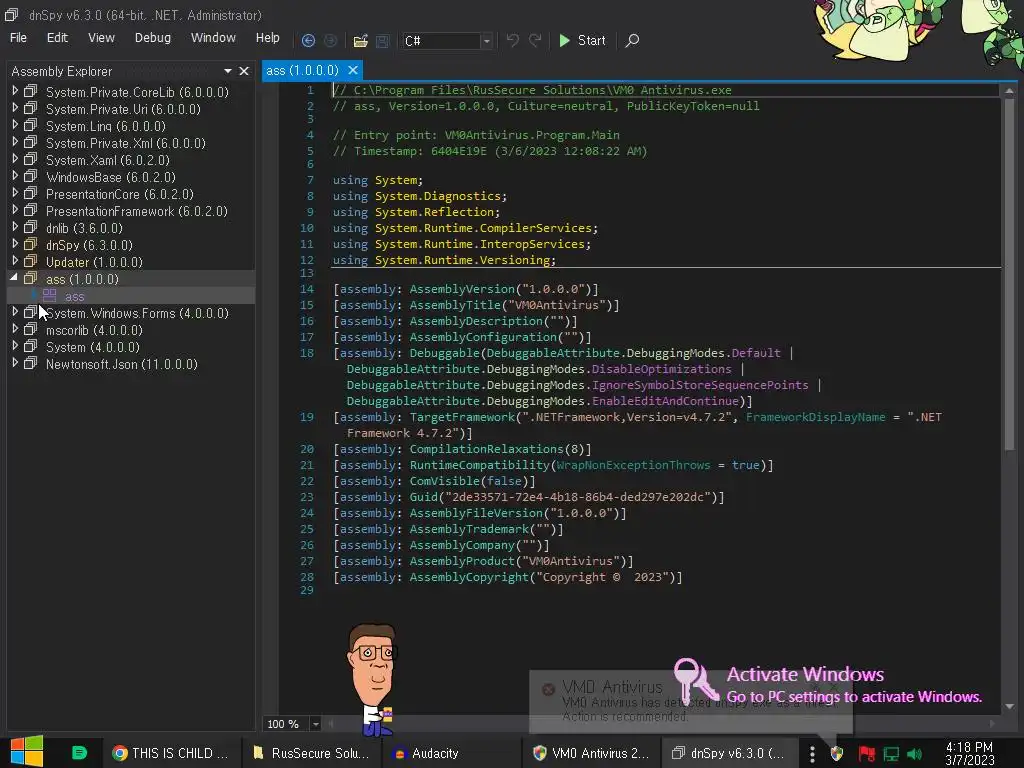Viewport: 1024px width, 768px height.
Task: Click the Updater assembly icon in tree
Action: pos(31,261)
